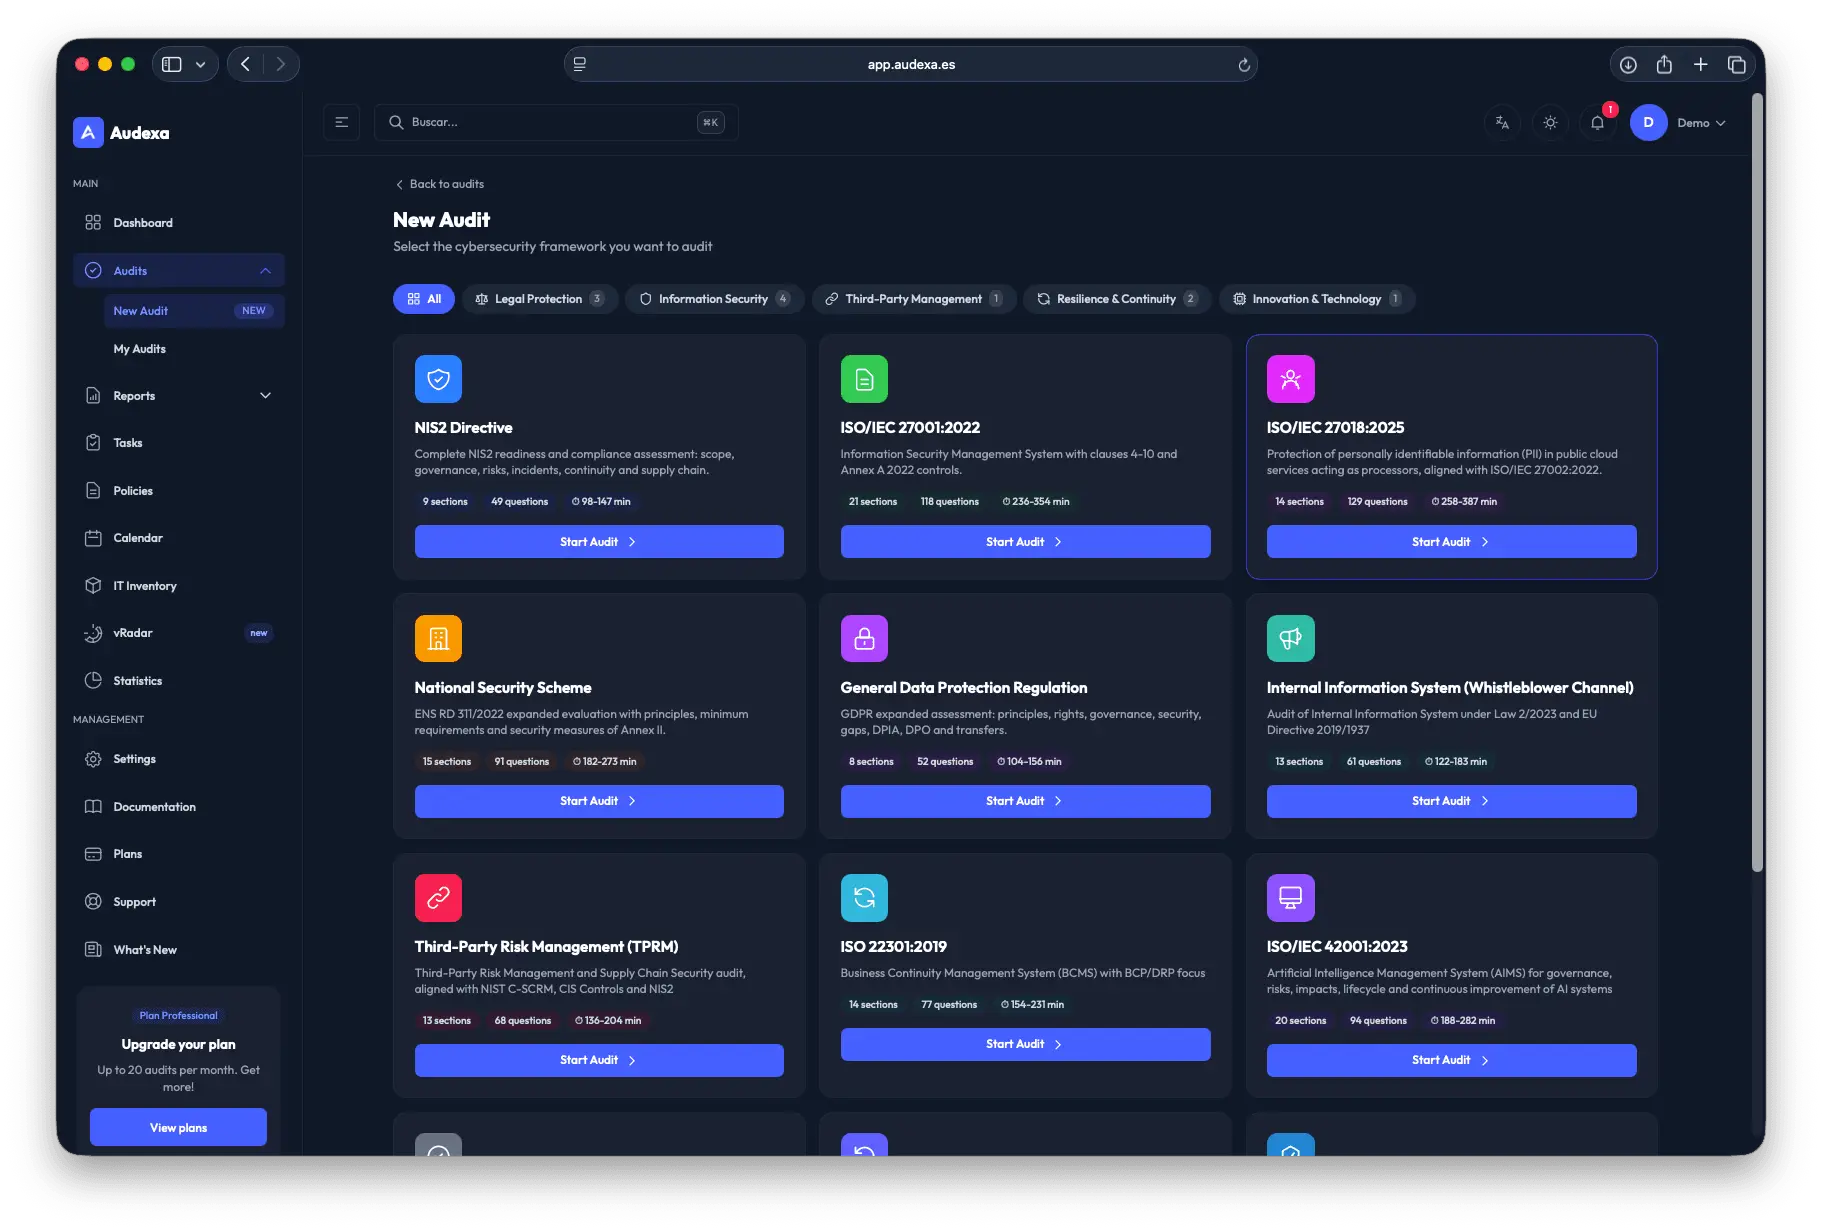This screenshot has height=1230, width=1822.
Task: Start Audit for National Security Scheme
Action: pos(599,801)
